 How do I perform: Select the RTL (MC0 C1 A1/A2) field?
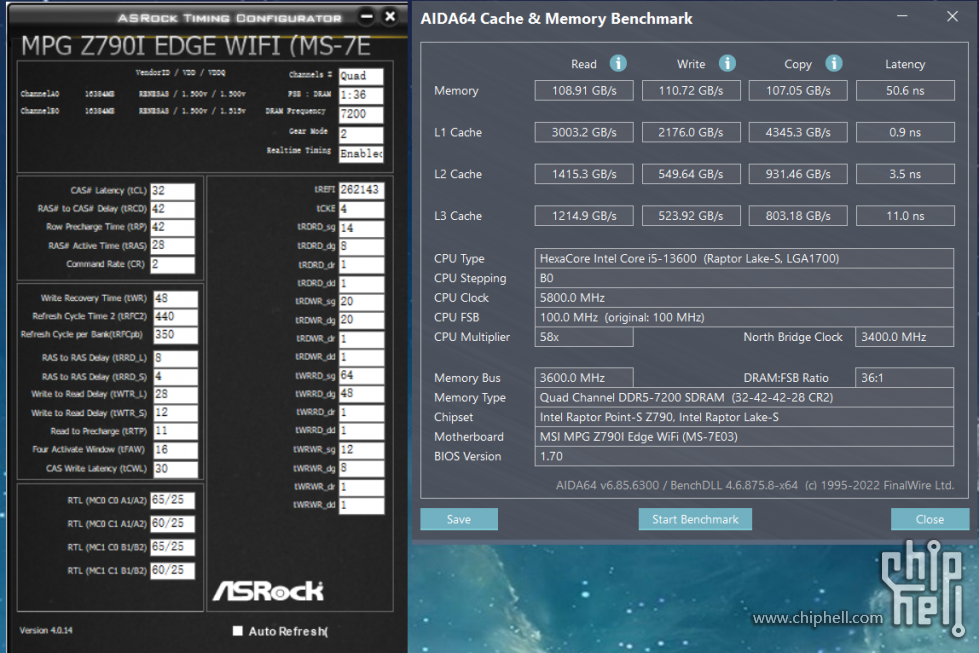point(172,524)
